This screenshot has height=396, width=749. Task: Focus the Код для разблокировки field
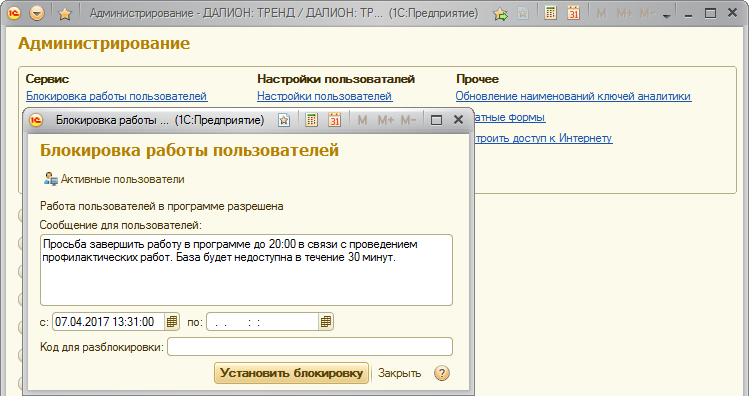pyautogui.click(x=310, y=347)
